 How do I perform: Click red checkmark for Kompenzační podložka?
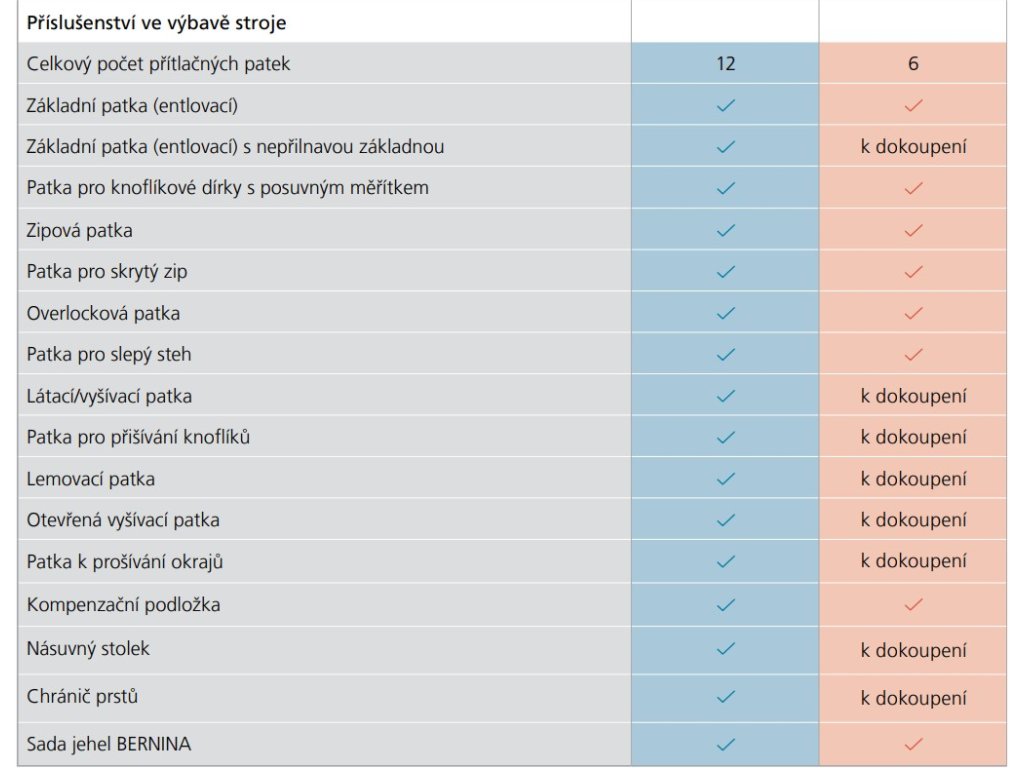[x=913, y=605]
